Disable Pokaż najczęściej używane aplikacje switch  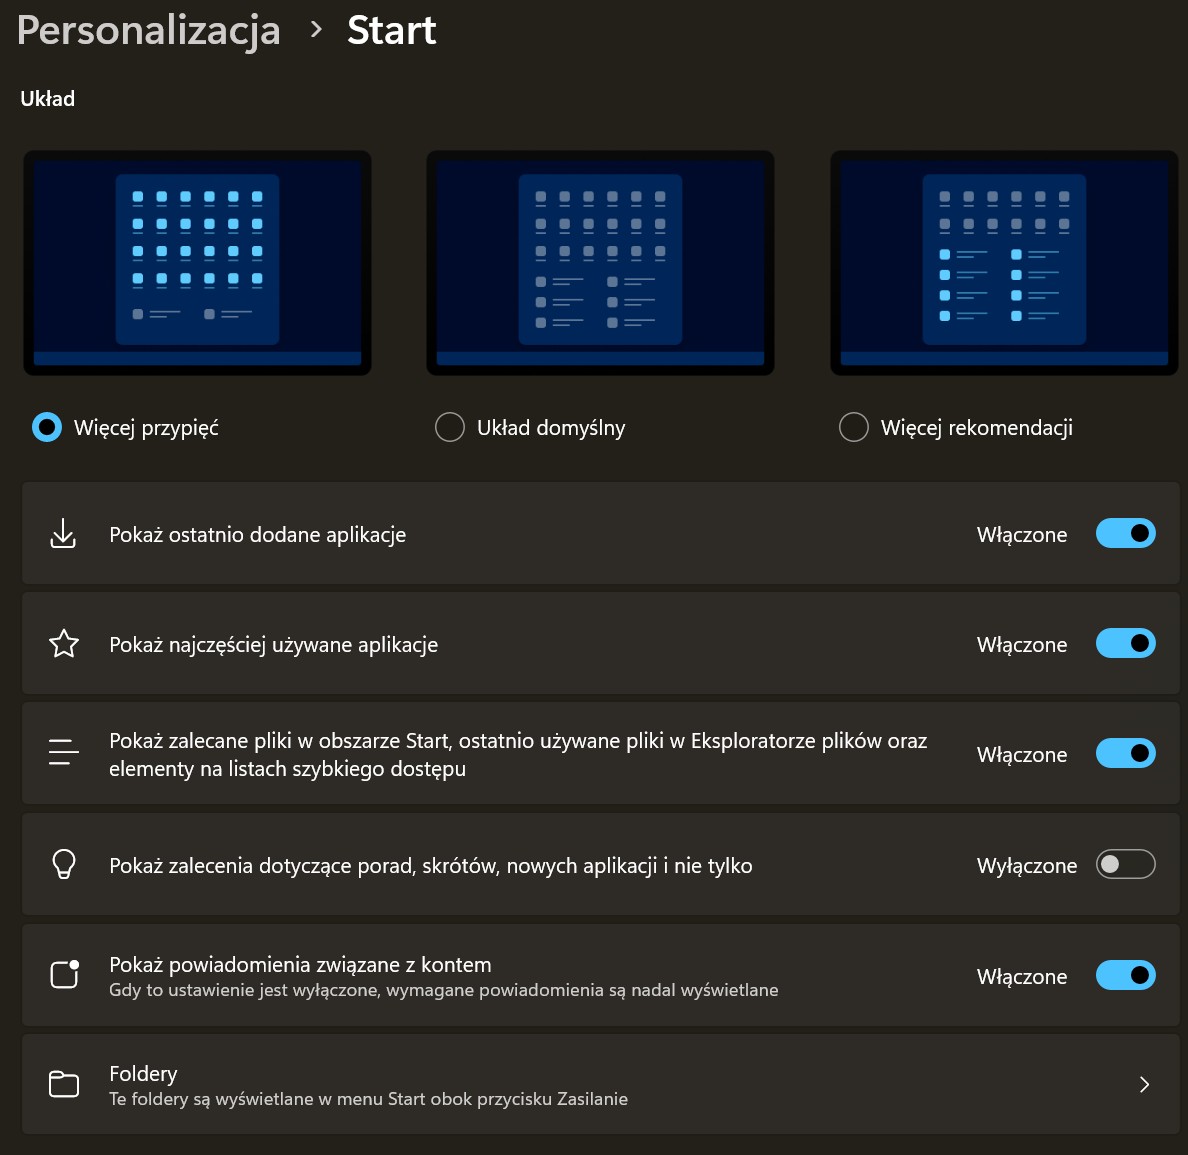(x=1125, y=644)
